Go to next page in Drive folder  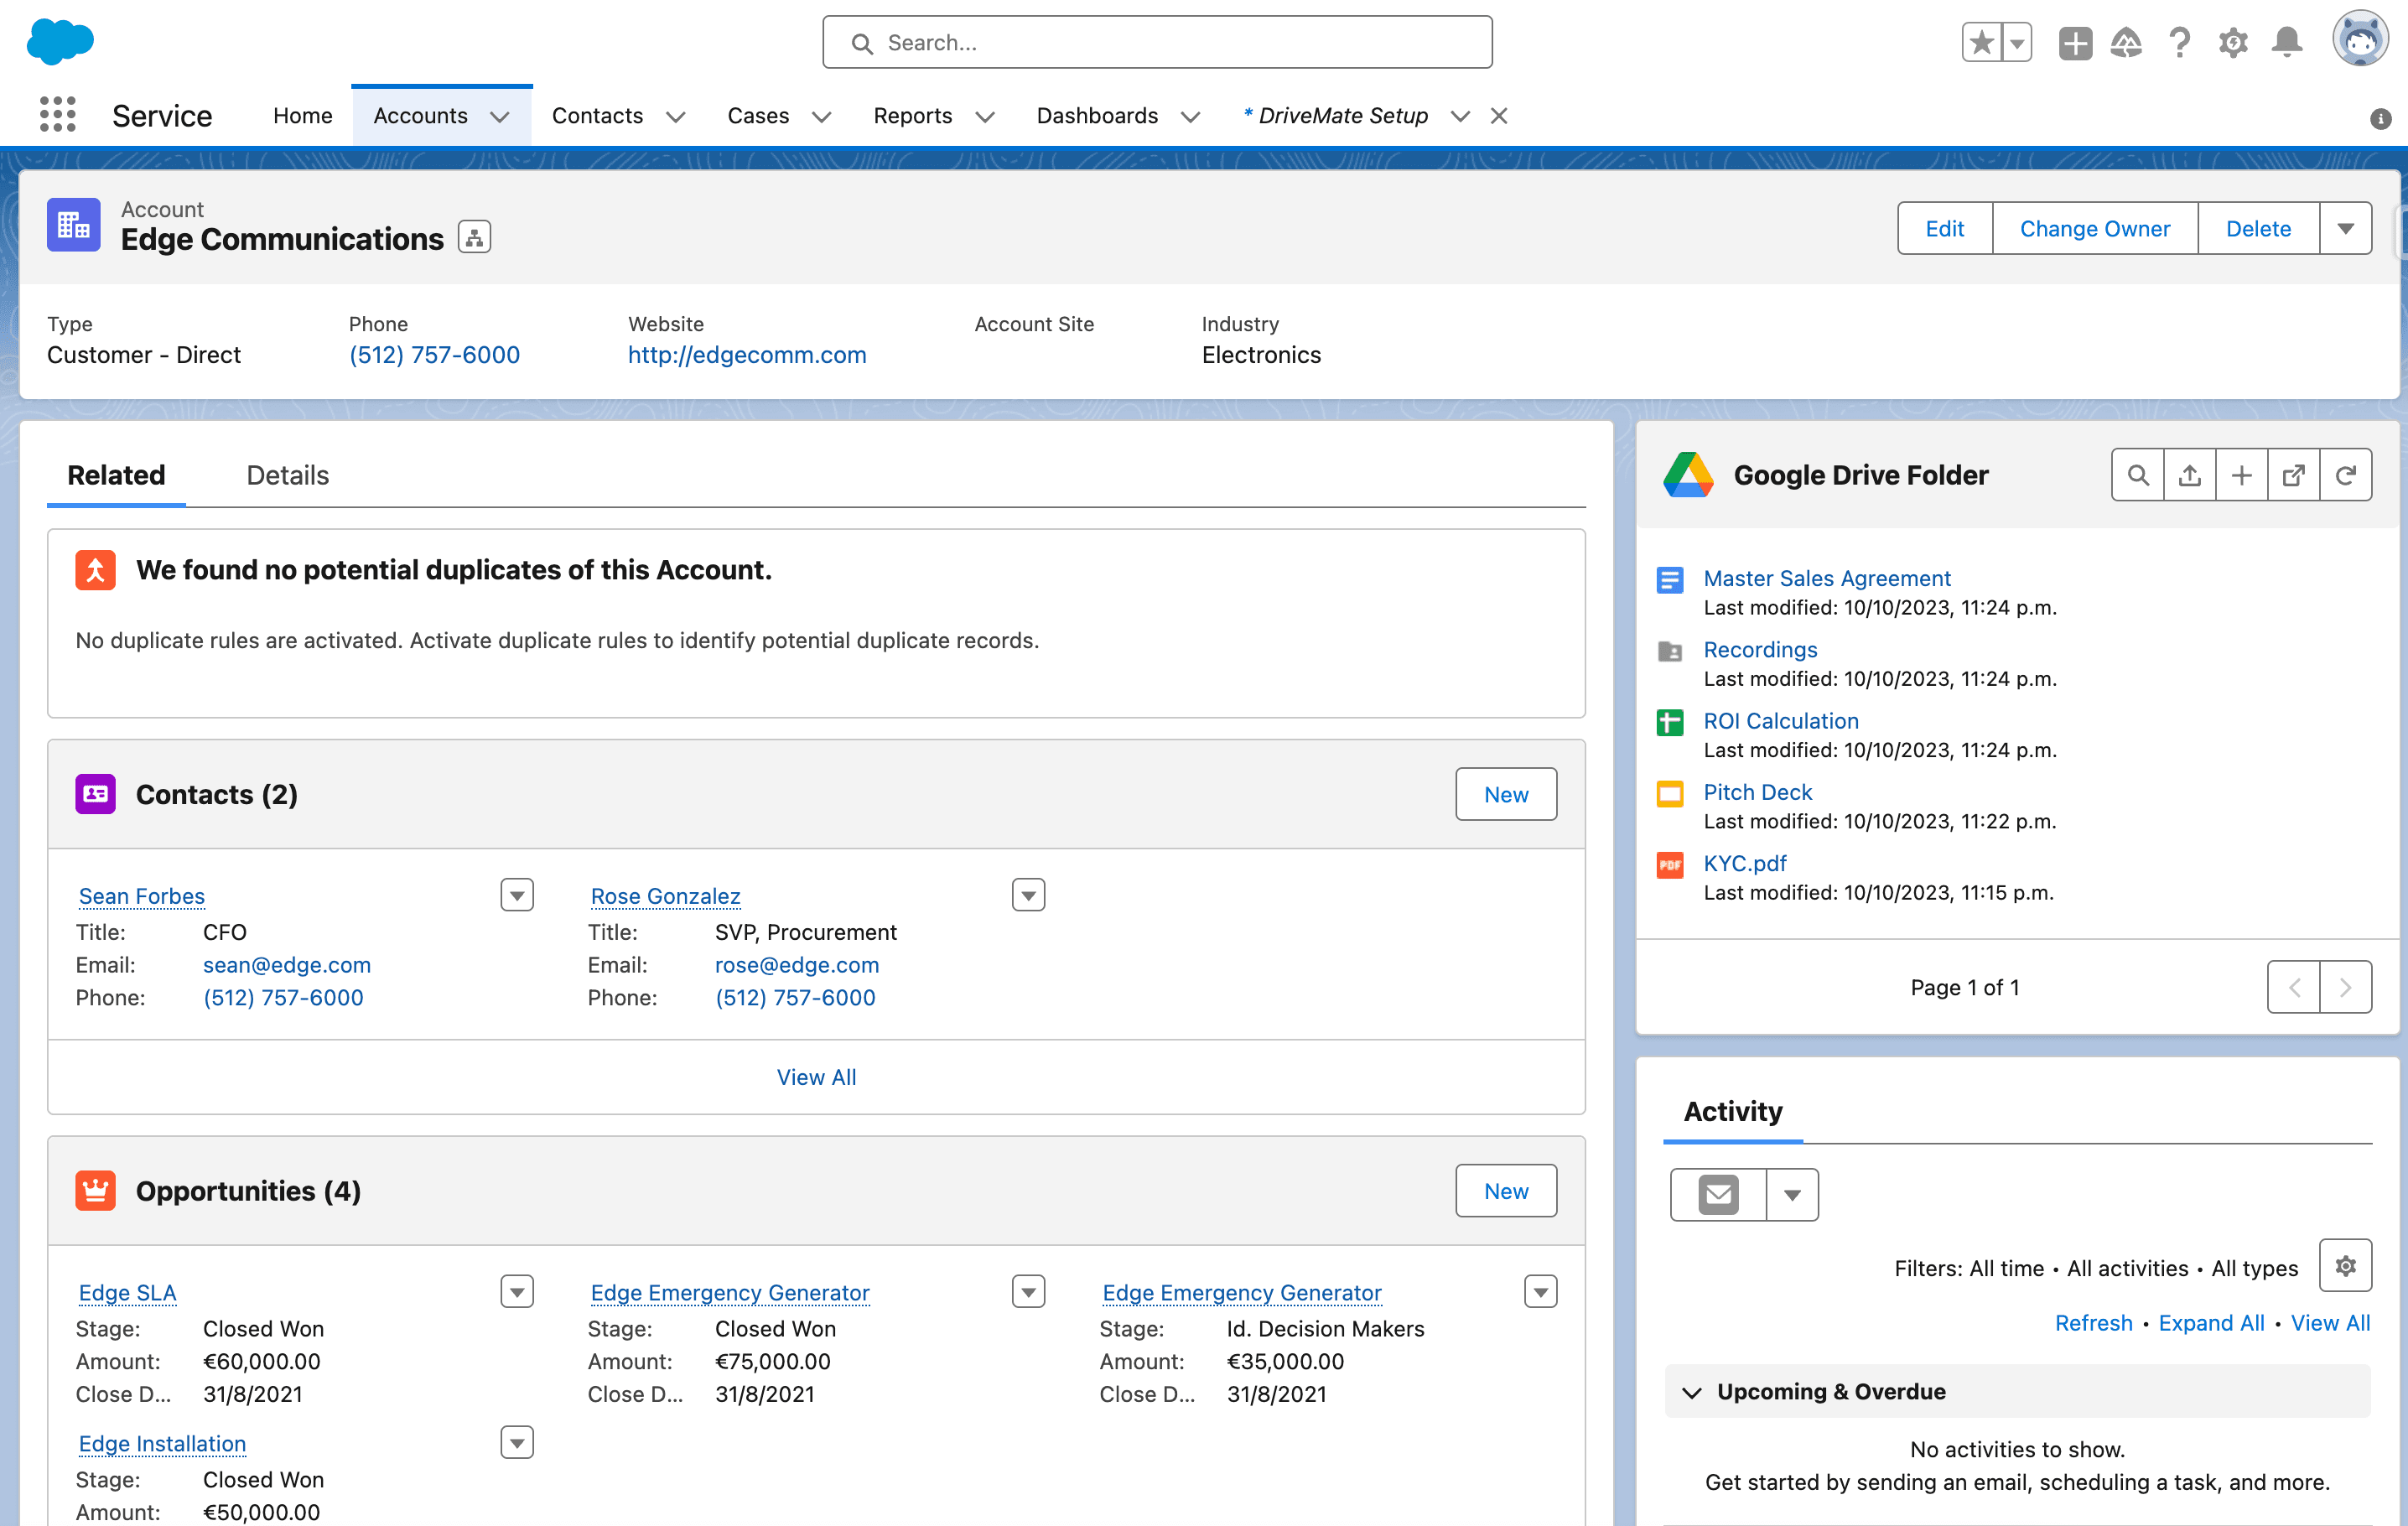click(2346, 987)
